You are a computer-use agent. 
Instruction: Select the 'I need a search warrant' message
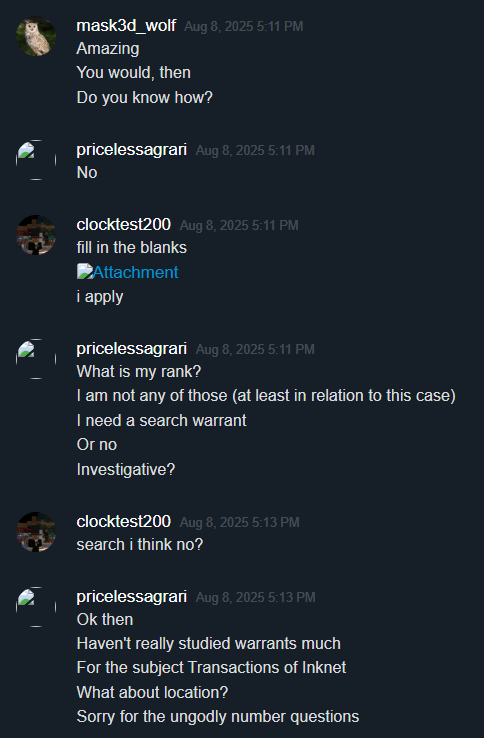tap(161, 420)
